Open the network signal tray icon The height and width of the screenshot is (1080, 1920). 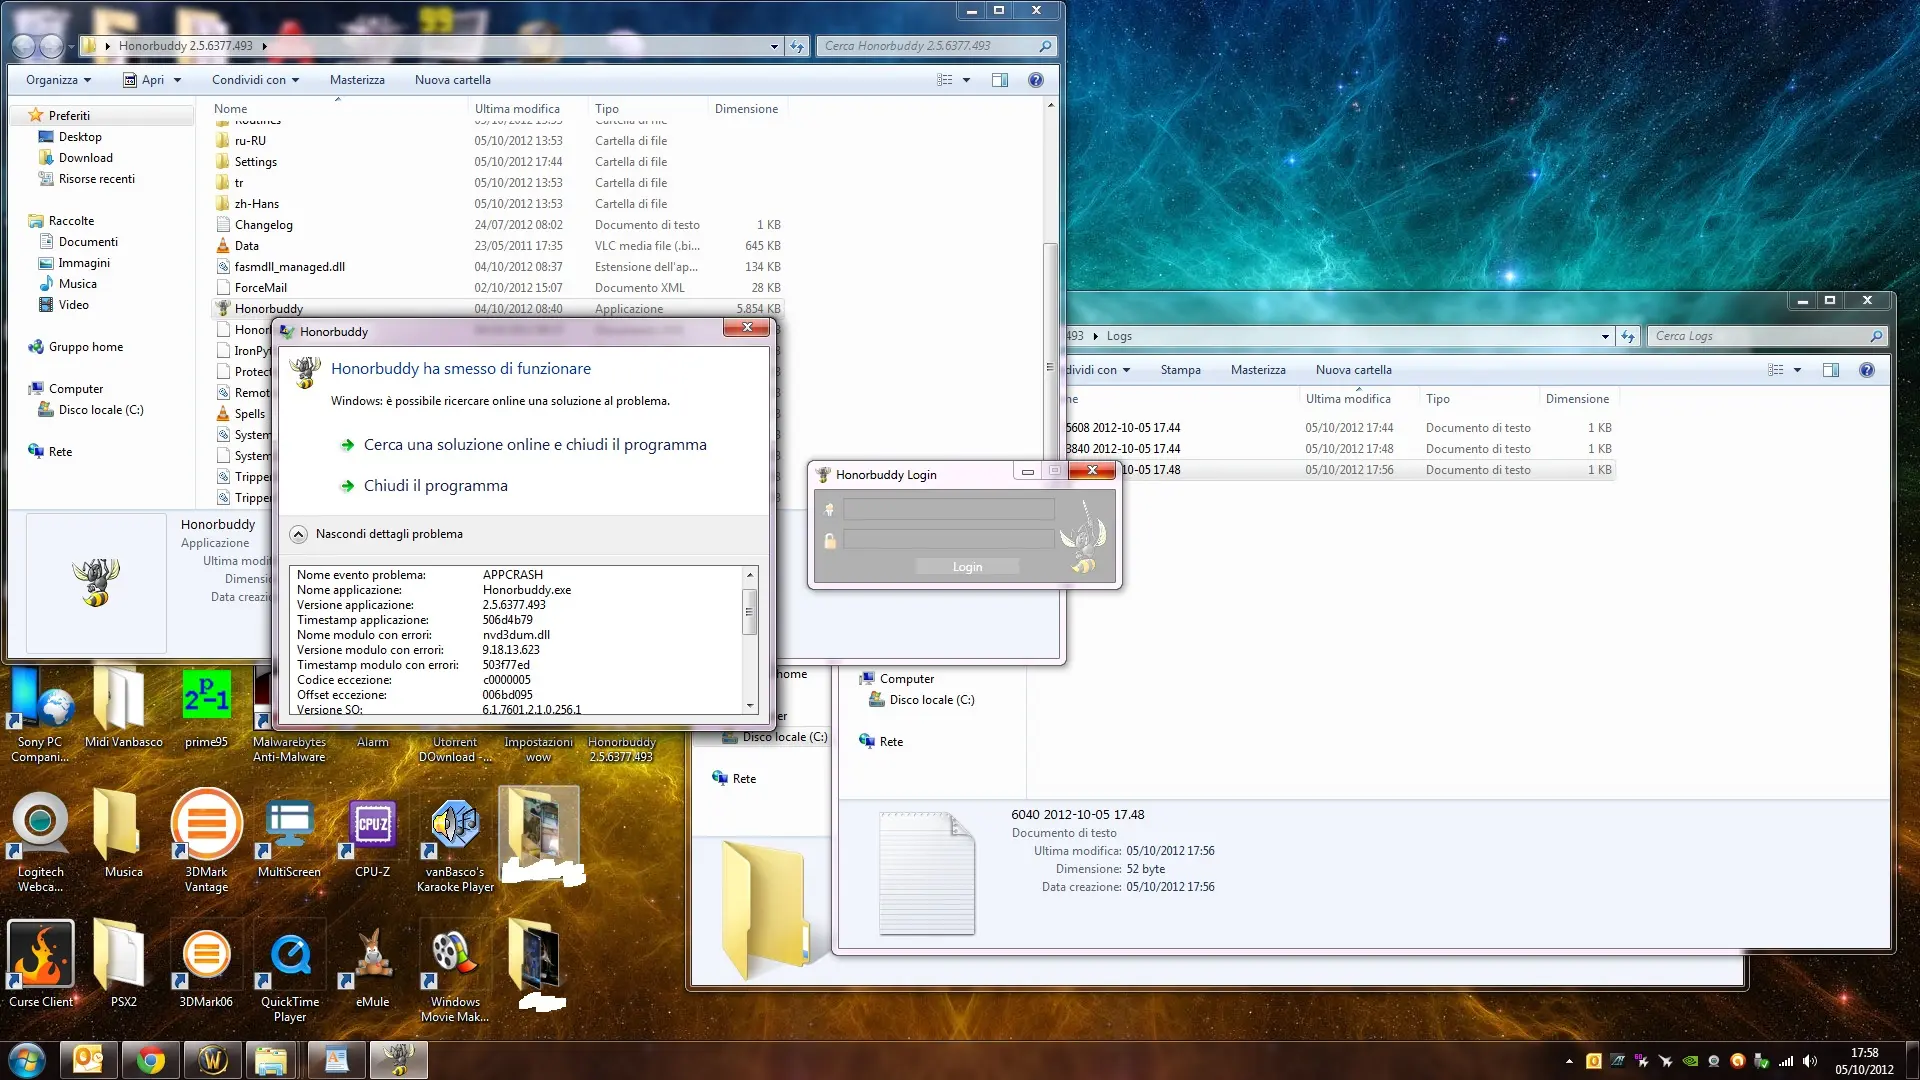[x=1786, y=1061]
